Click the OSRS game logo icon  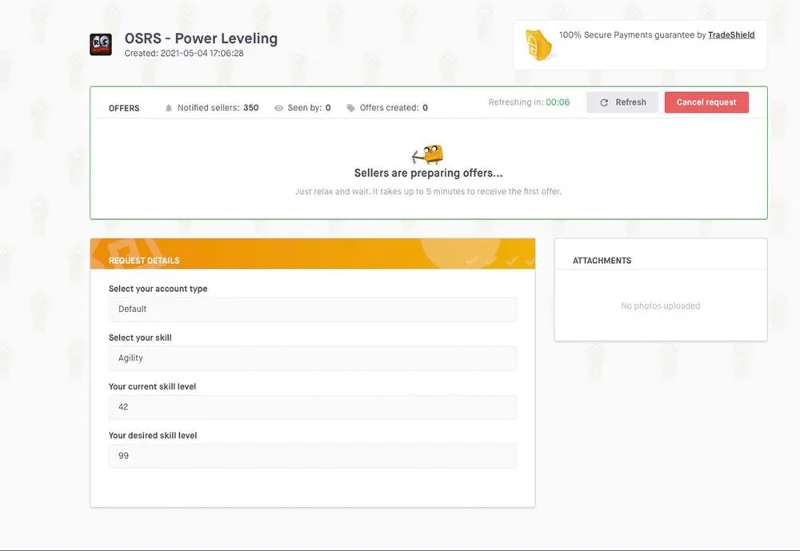click(101, 44)
